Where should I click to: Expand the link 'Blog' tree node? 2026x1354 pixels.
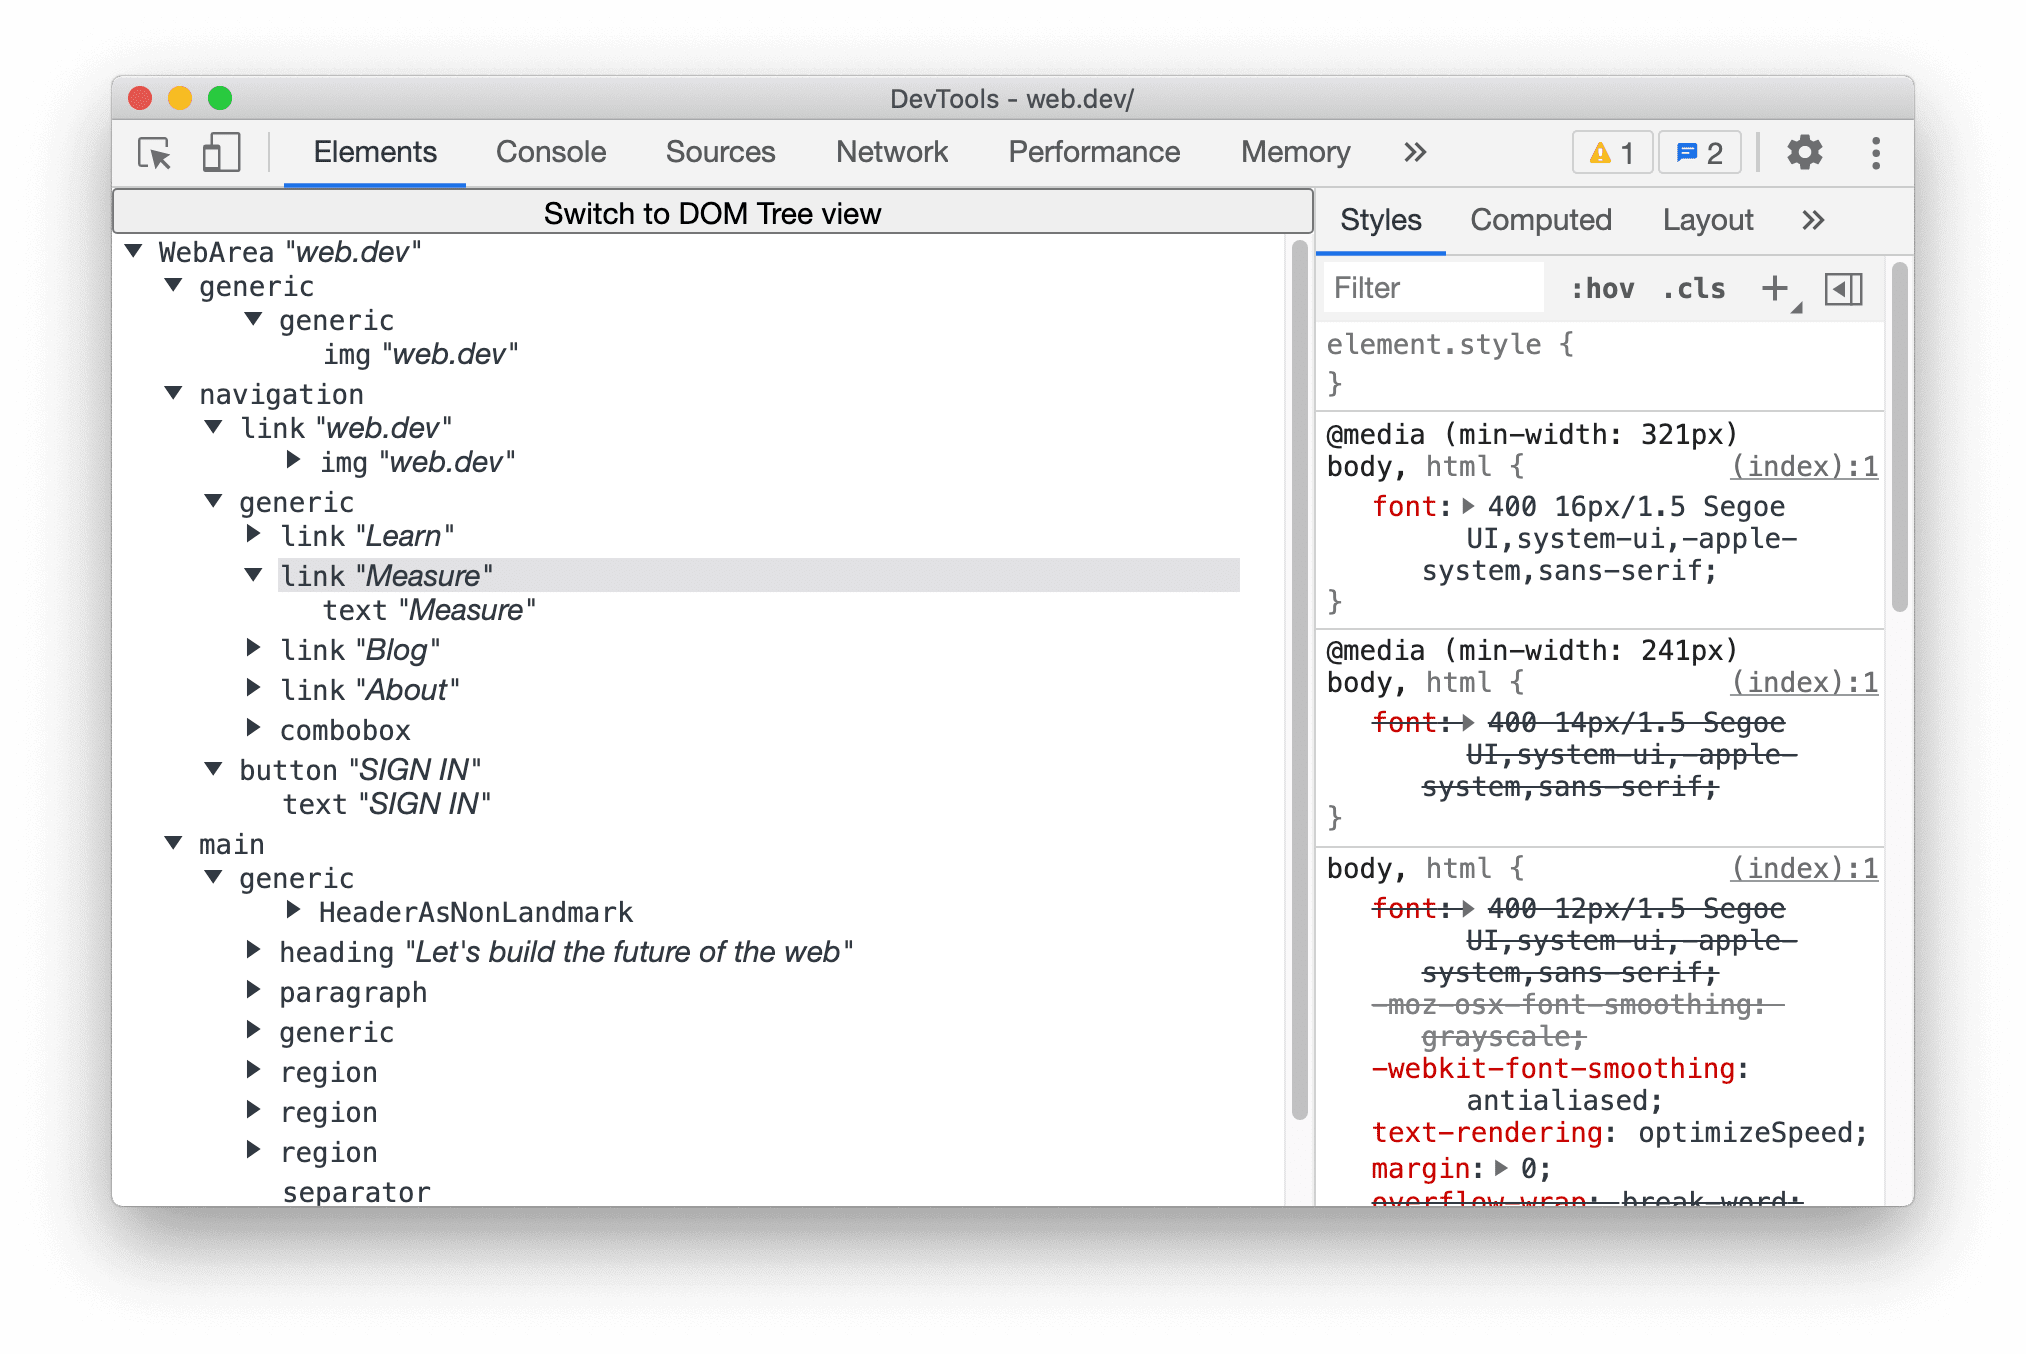257,651
